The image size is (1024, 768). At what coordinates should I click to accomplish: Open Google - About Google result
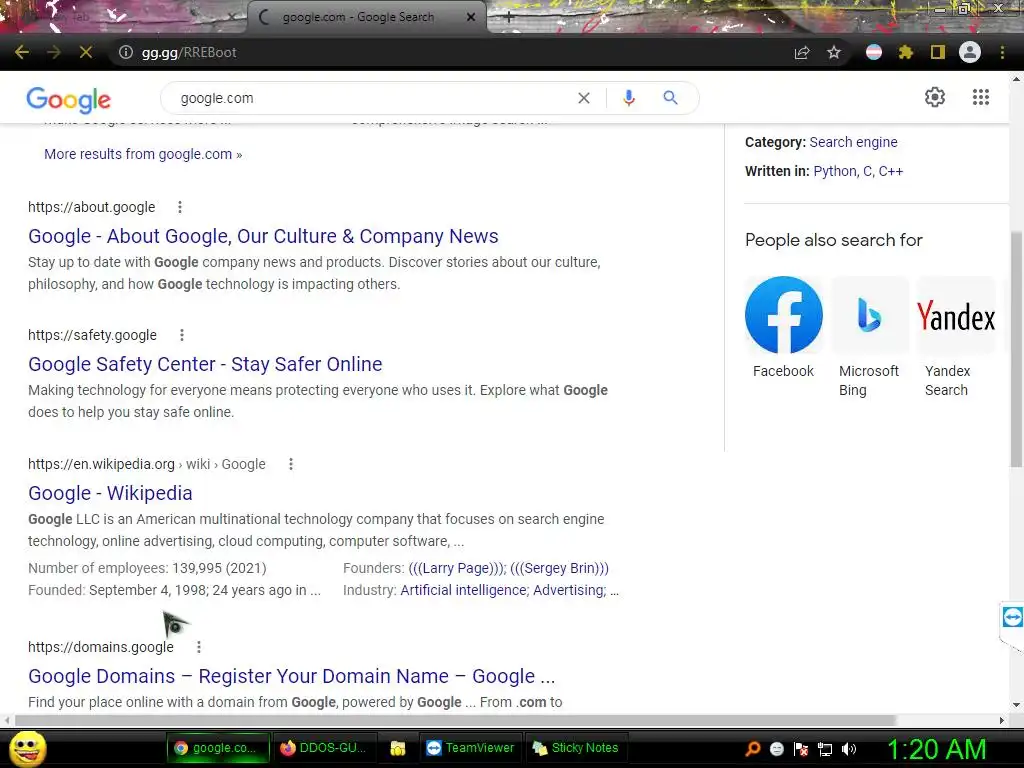click(x=263, y=236)
